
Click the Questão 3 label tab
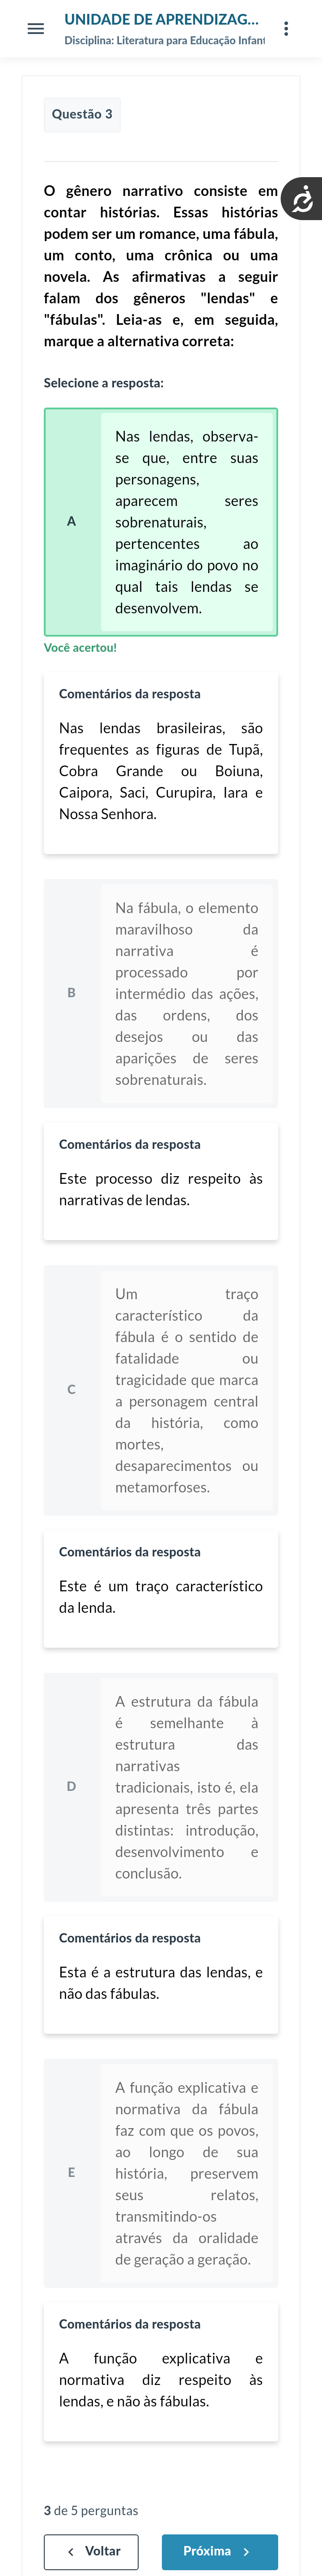82,114
